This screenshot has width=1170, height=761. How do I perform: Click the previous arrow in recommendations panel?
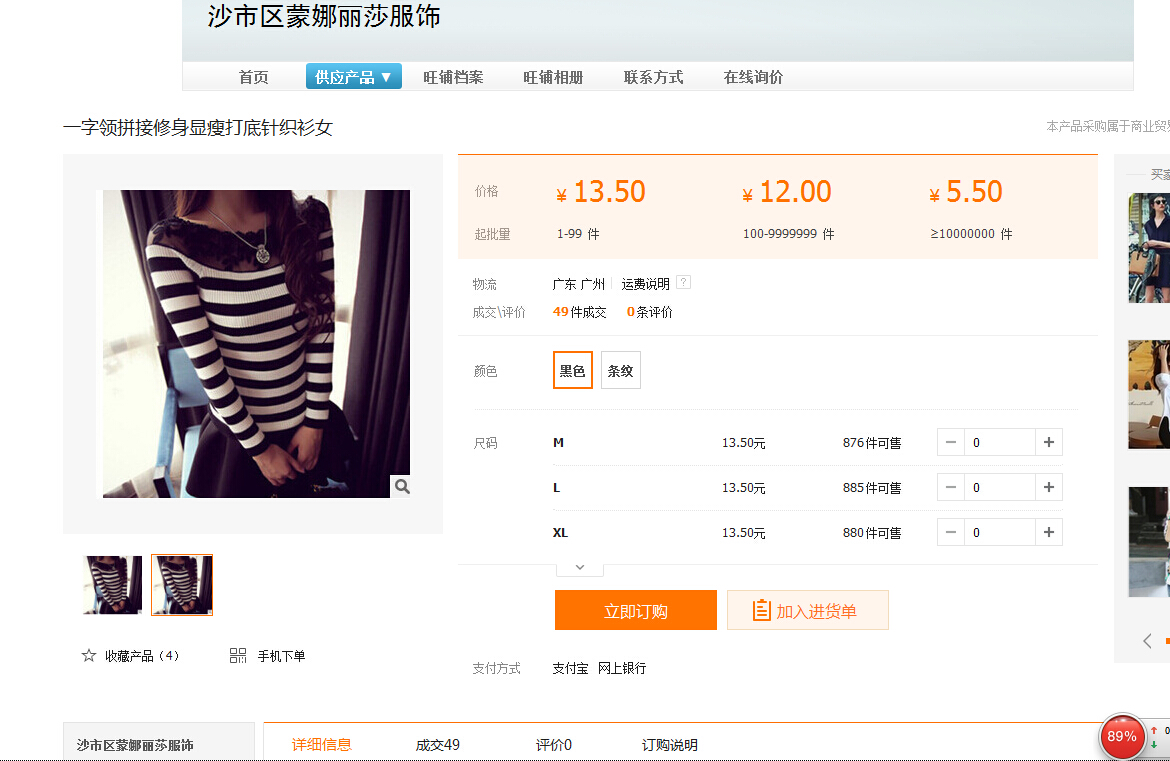1147,641
